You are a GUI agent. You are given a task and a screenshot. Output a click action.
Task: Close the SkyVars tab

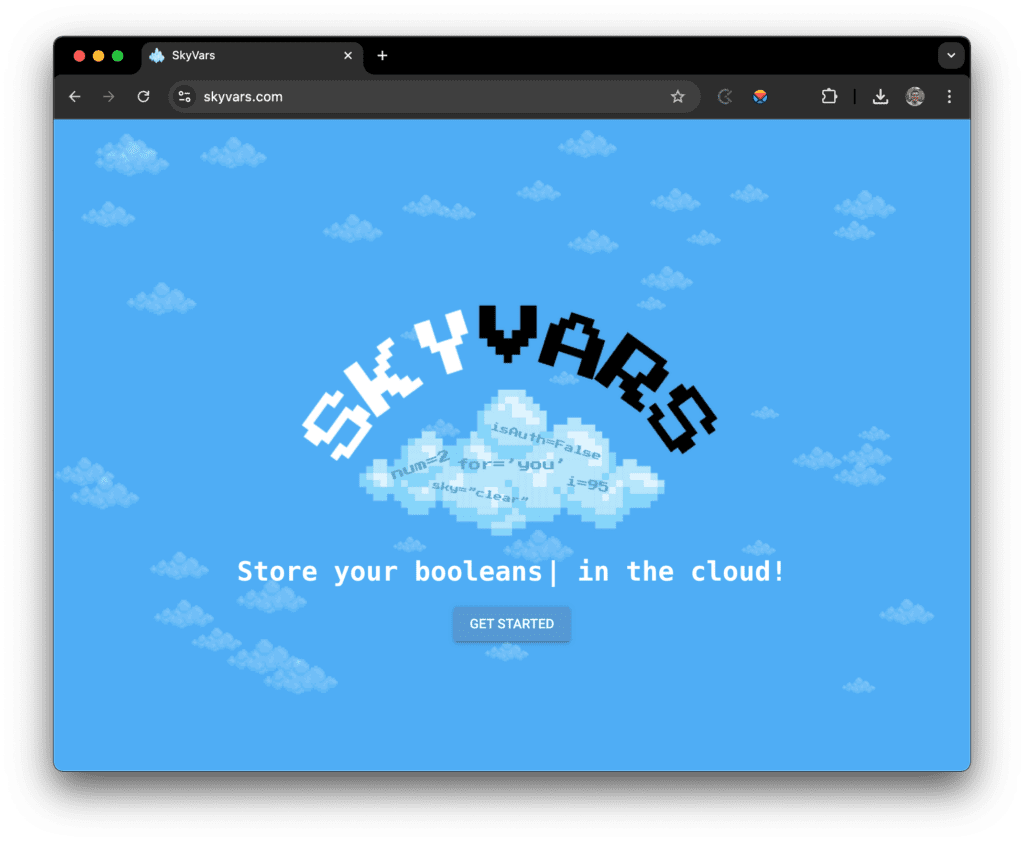coord(347,55)
